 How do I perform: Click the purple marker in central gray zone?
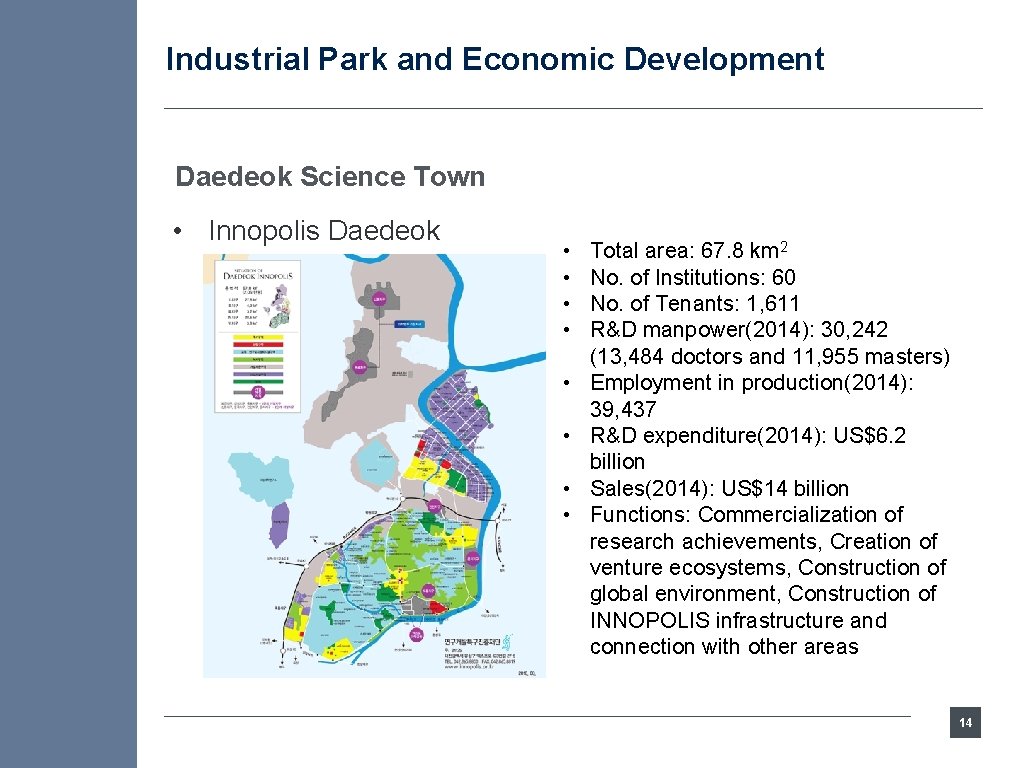click(x=360, y=367)
